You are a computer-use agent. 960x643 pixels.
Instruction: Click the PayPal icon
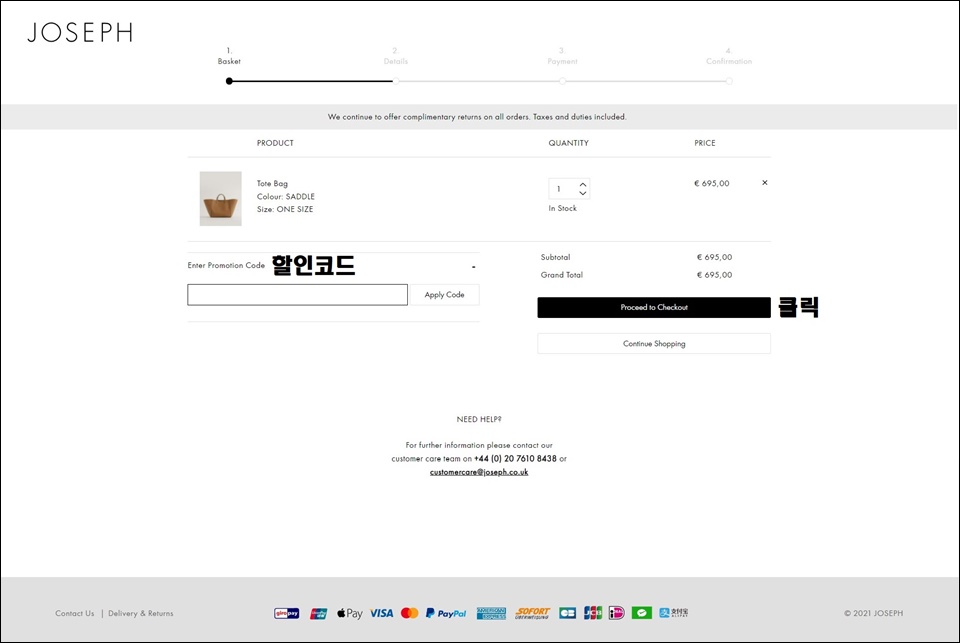446,613
